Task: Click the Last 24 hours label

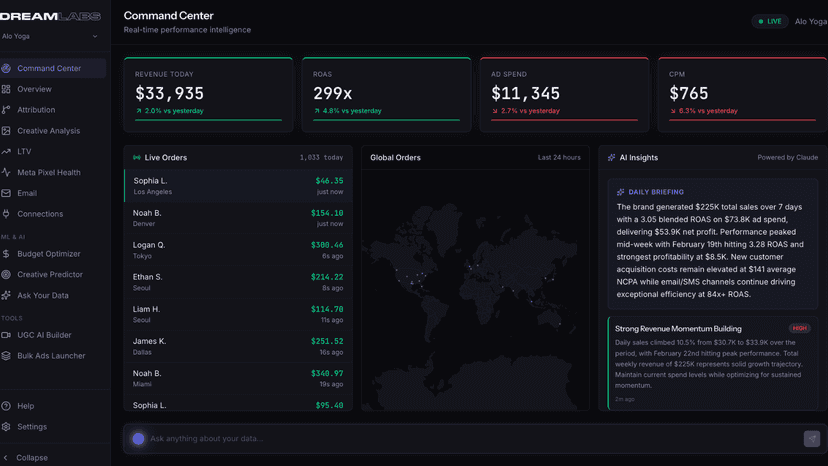Action: click(x=559, y=157)
